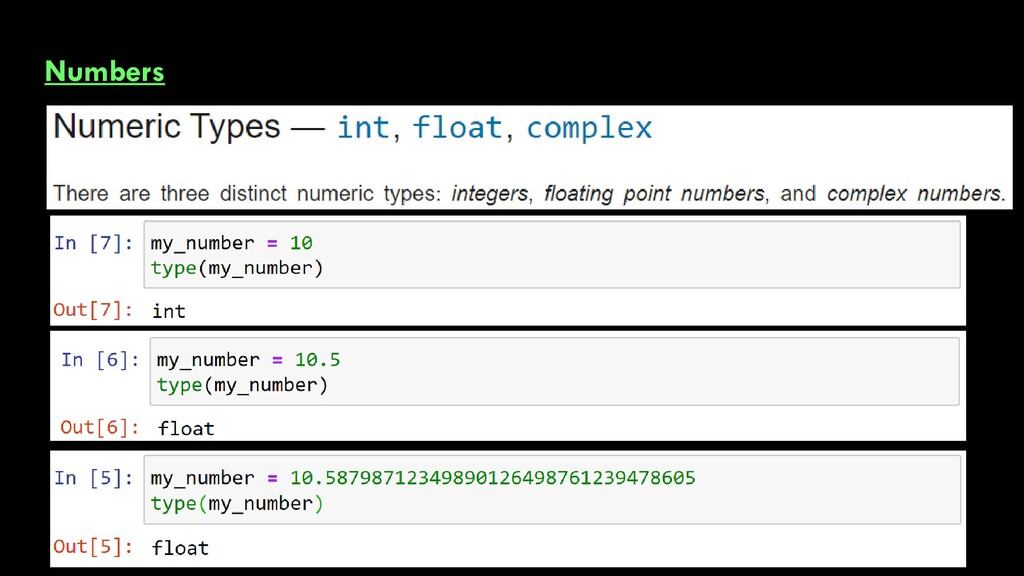
Task: Click the float output under Out[6]
Action: click(x=185, y=428)
